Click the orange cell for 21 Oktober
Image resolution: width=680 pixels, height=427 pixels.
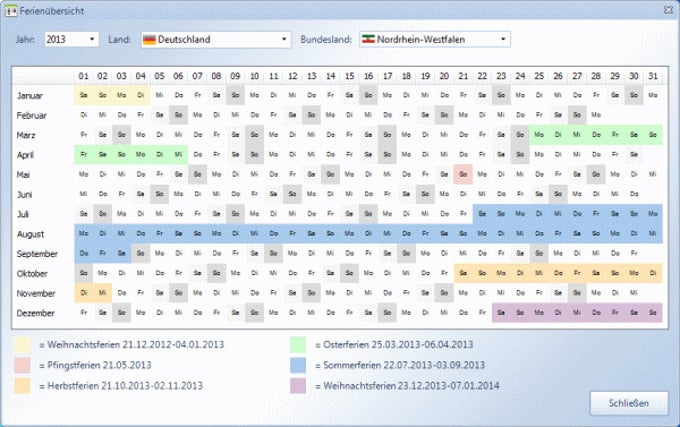click(463, 273)
